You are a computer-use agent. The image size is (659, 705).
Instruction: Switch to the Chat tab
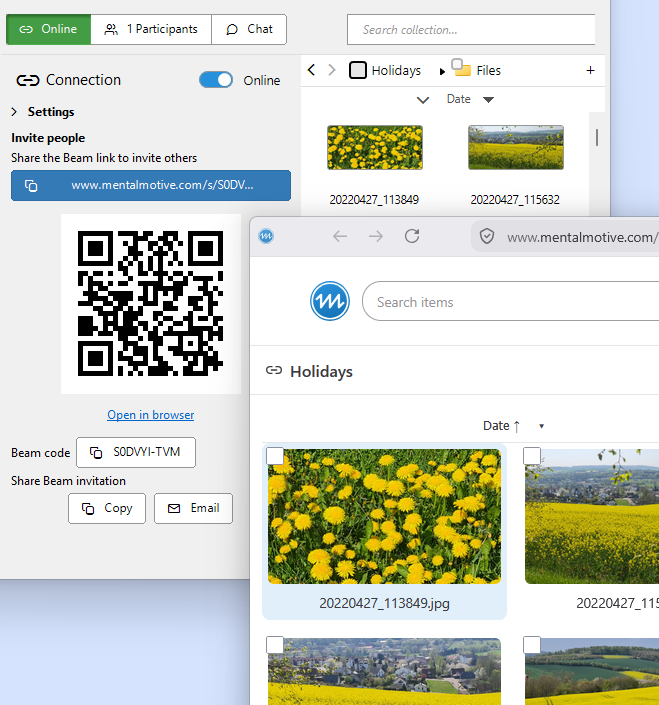[249, 29]
